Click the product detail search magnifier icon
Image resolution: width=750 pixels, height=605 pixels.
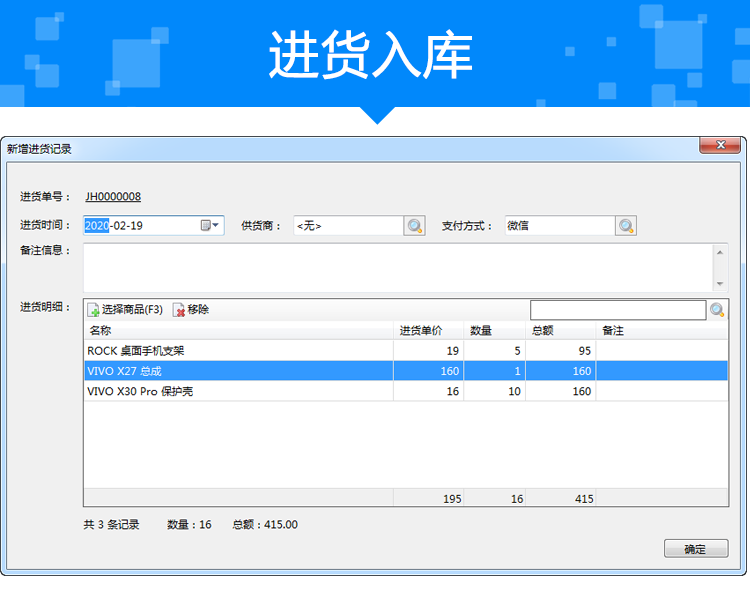tap(717, 310)
